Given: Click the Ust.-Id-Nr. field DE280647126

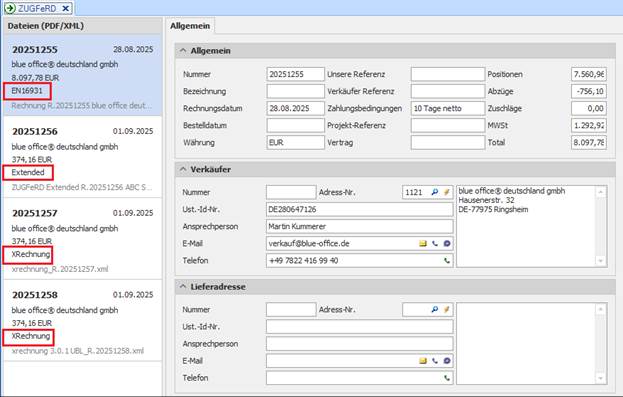Looking at the screenshot, I should 360,209.
